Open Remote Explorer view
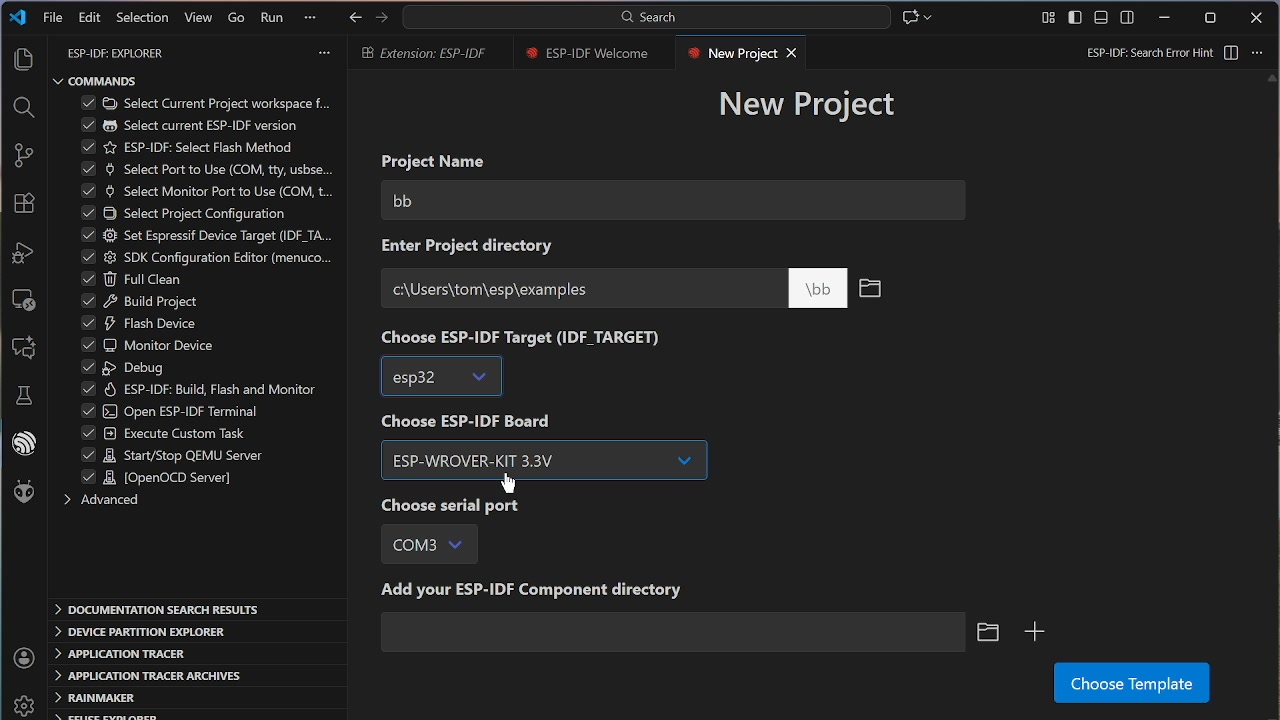The image size is (1280, 720). tap(24, 300)
